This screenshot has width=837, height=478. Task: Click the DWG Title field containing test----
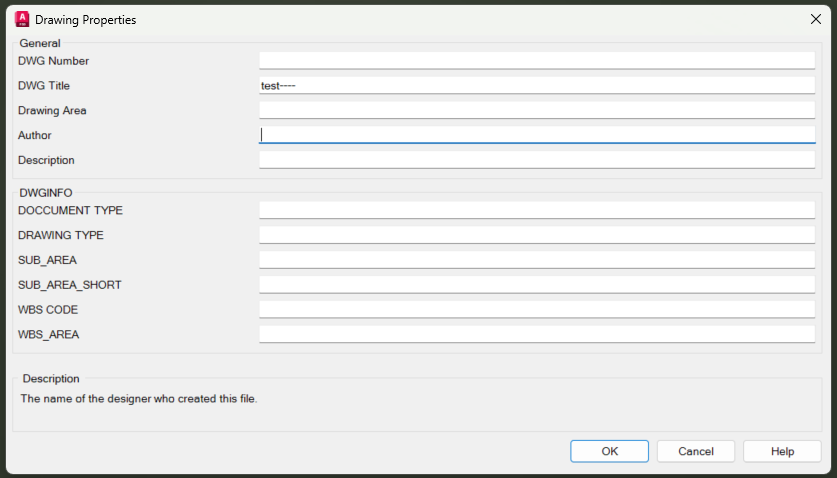pyautogui.click(x=537, y=85)
